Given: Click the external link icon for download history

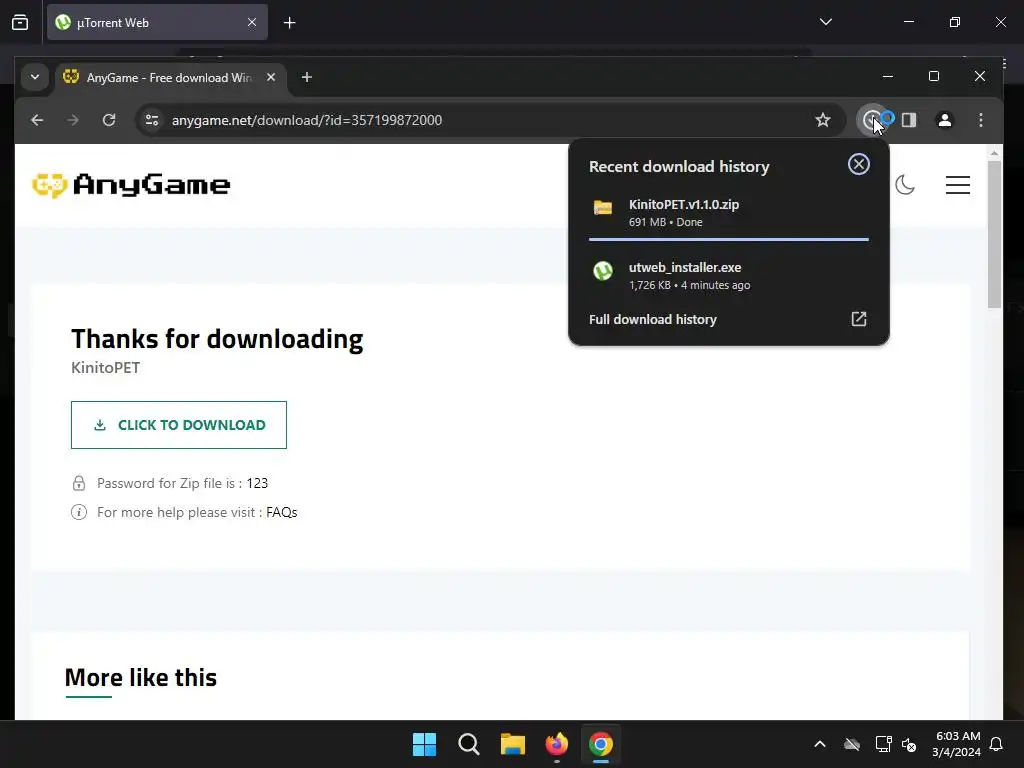Looking at the screenshot, I should pos(859,319).
